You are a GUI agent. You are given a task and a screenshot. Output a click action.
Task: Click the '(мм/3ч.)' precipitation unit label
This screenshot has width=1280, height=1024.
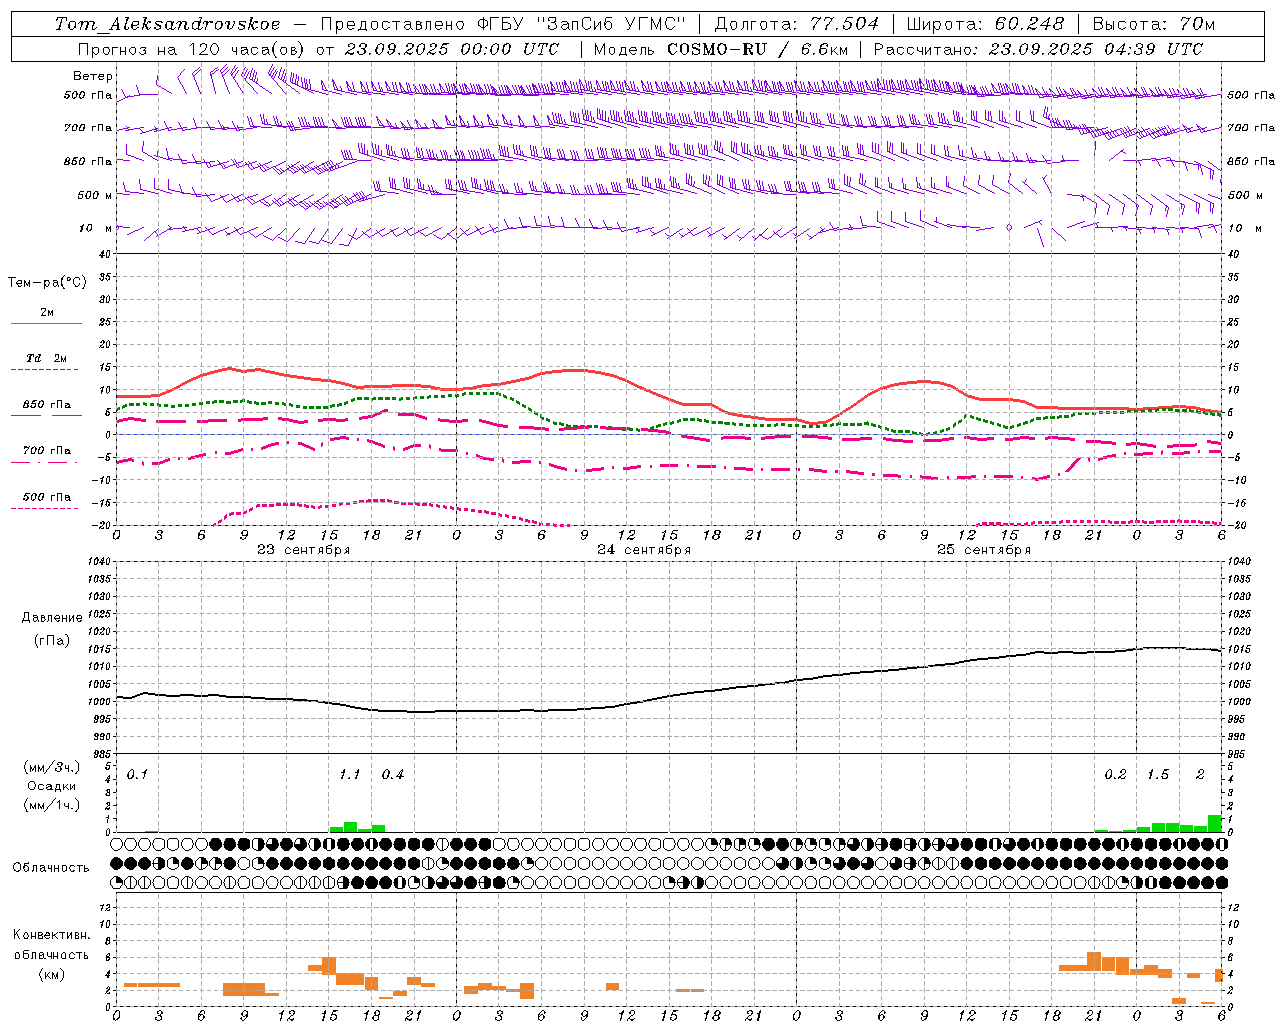tap(52, 768)
